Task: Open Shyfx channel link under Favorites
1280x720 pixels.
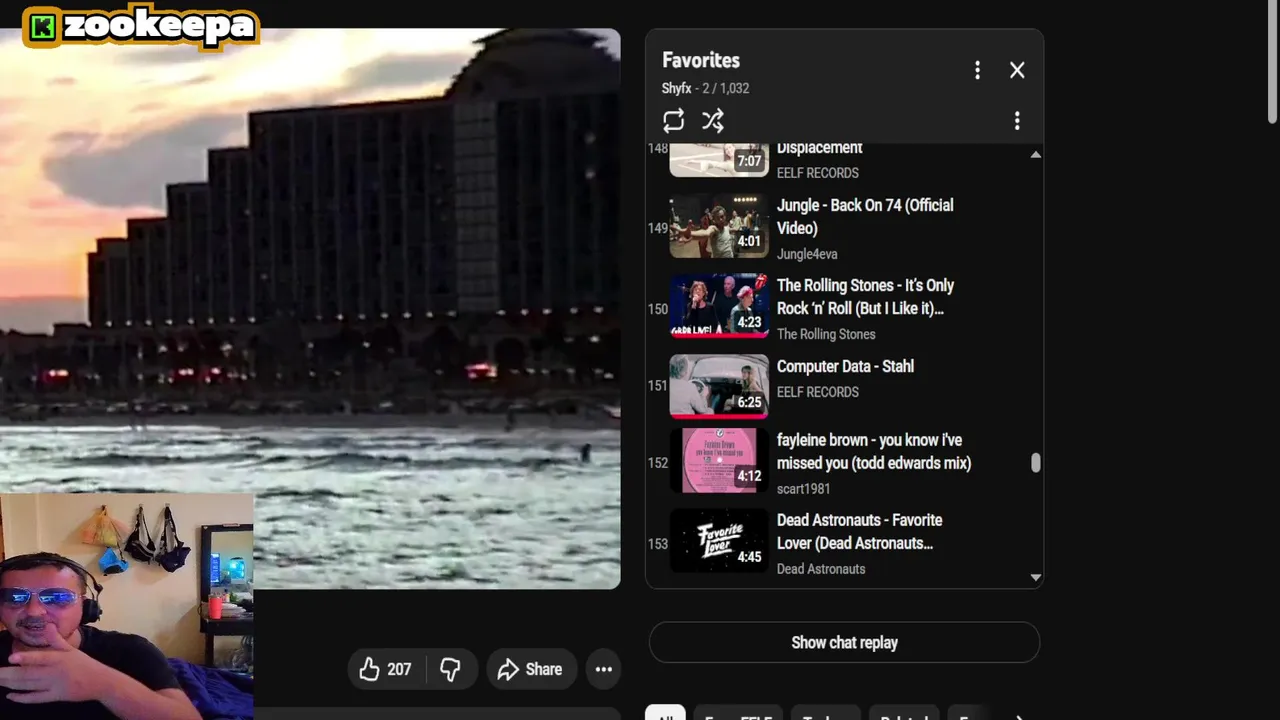Action: 676,88
